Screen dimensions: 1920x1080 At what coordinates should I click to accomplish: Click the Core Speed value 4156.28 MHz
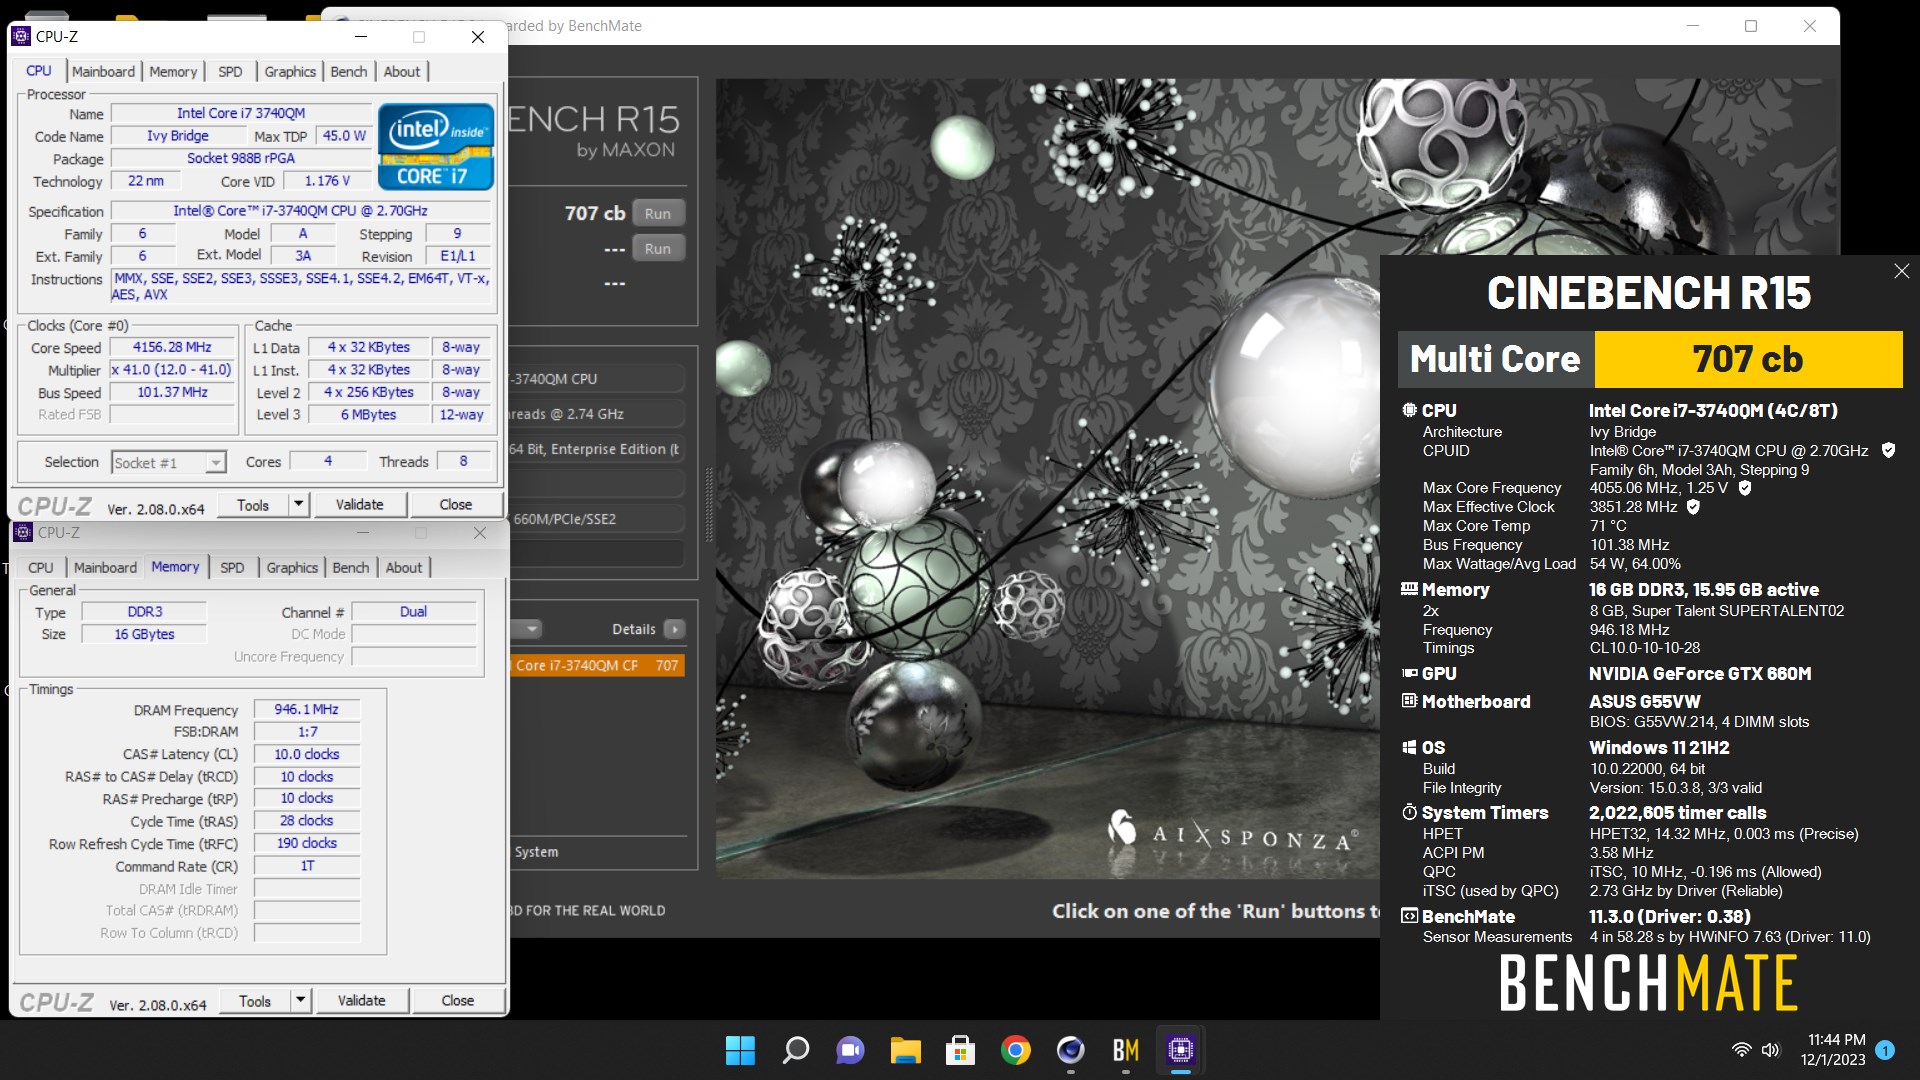pyautogui.click(x=172, y=348)
